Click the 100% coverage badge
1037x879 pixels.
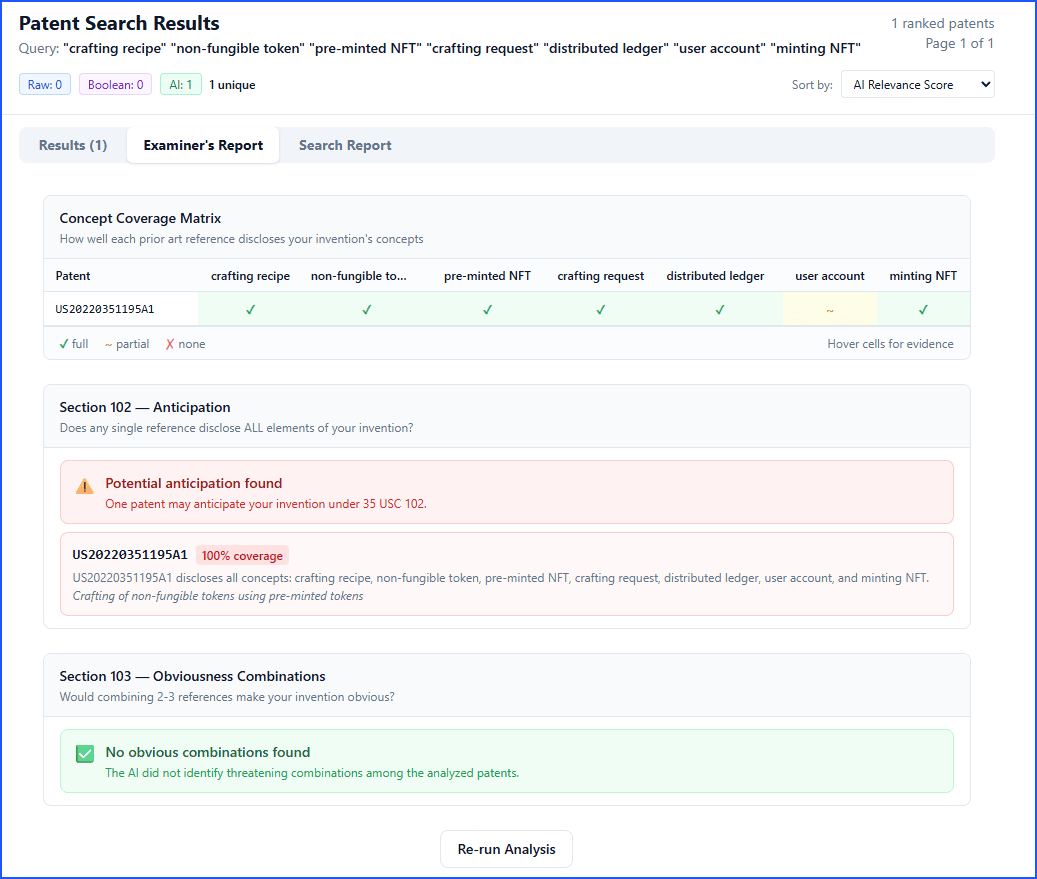pos(242,556)
